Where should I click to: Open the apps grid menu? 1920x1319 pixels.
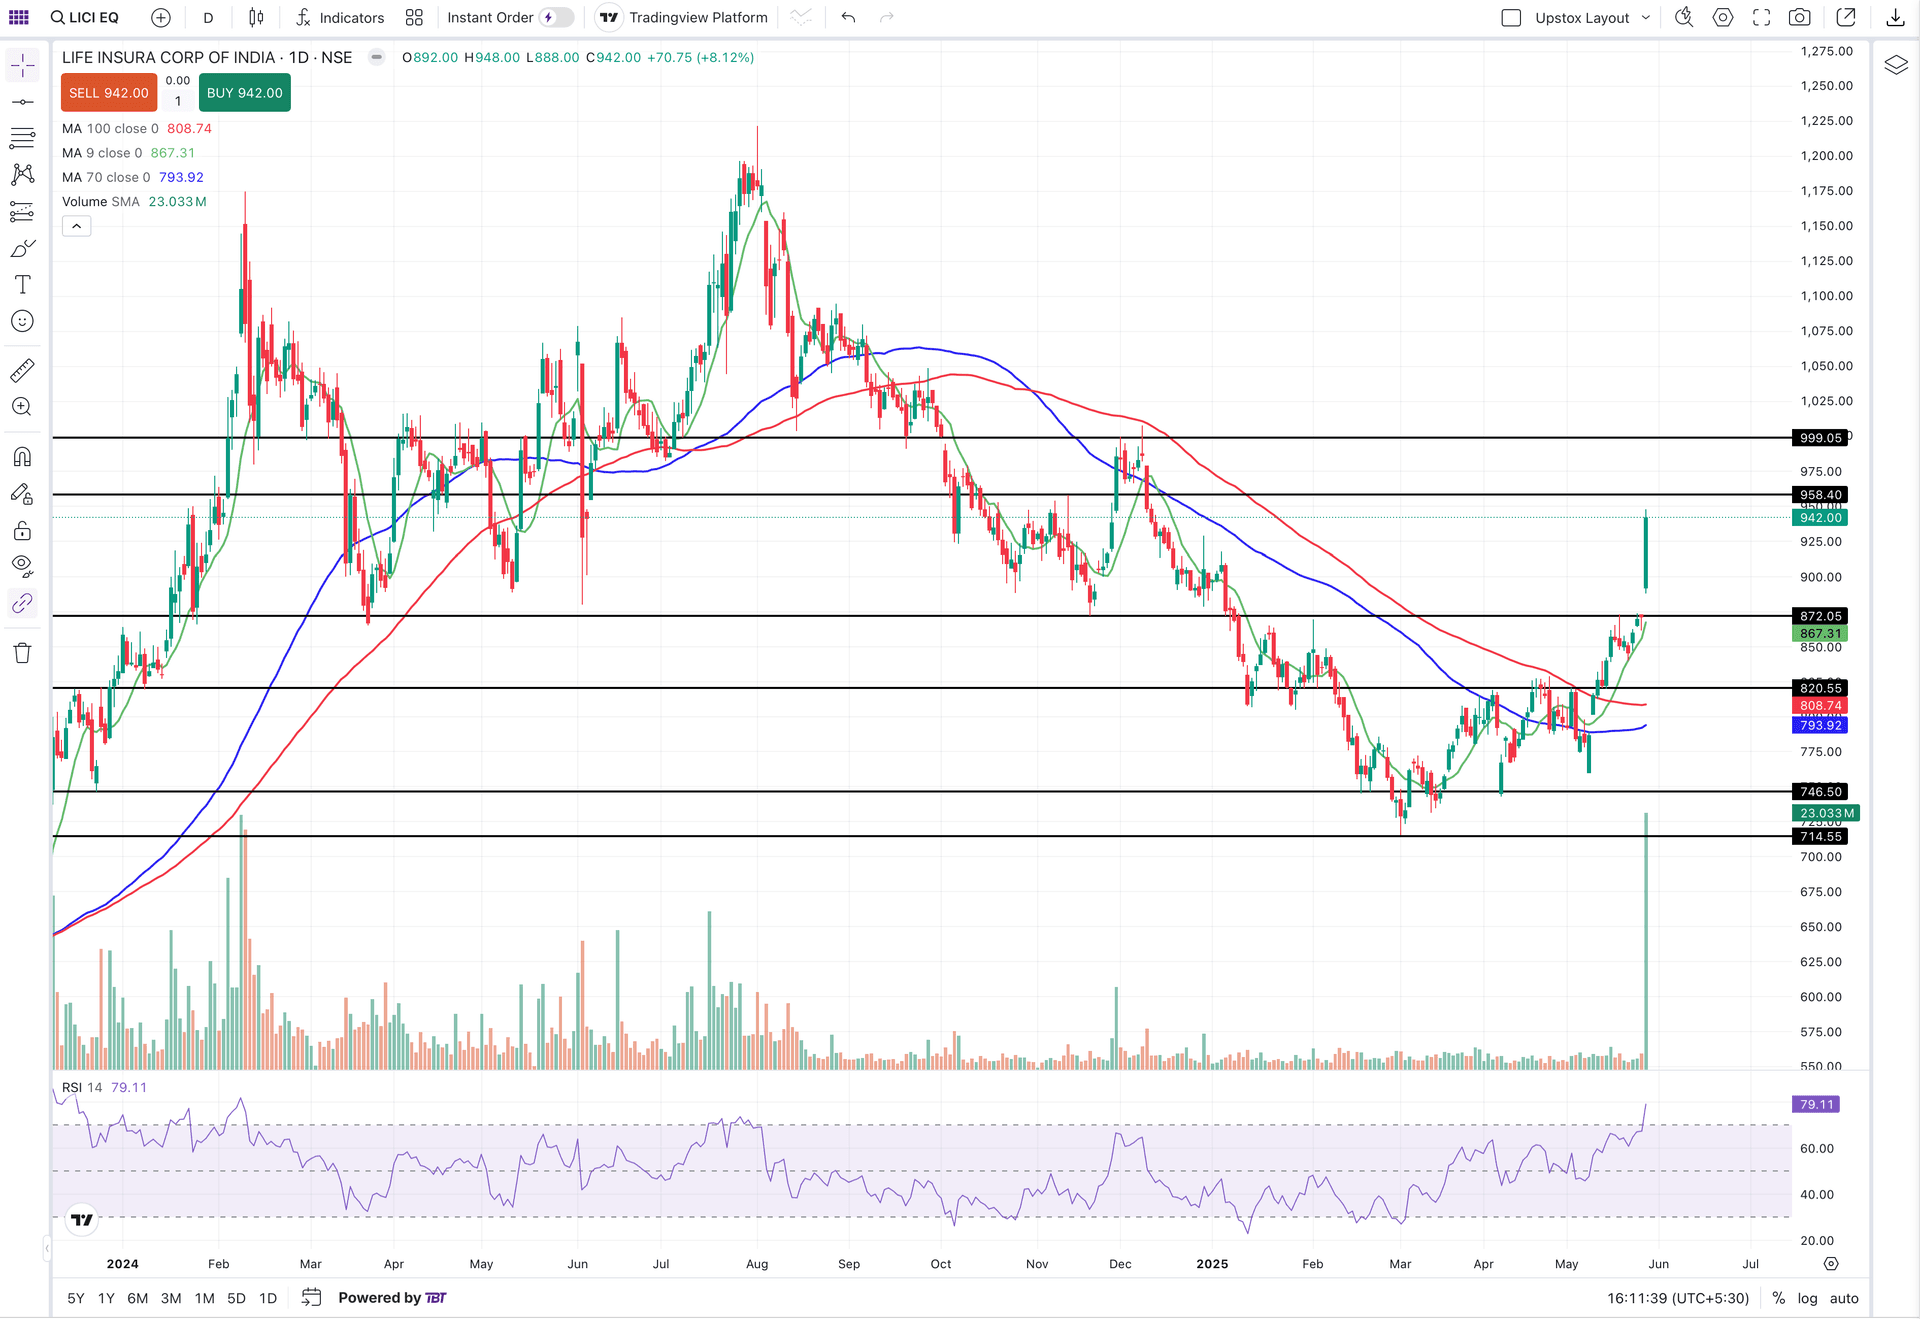(19, 17)
